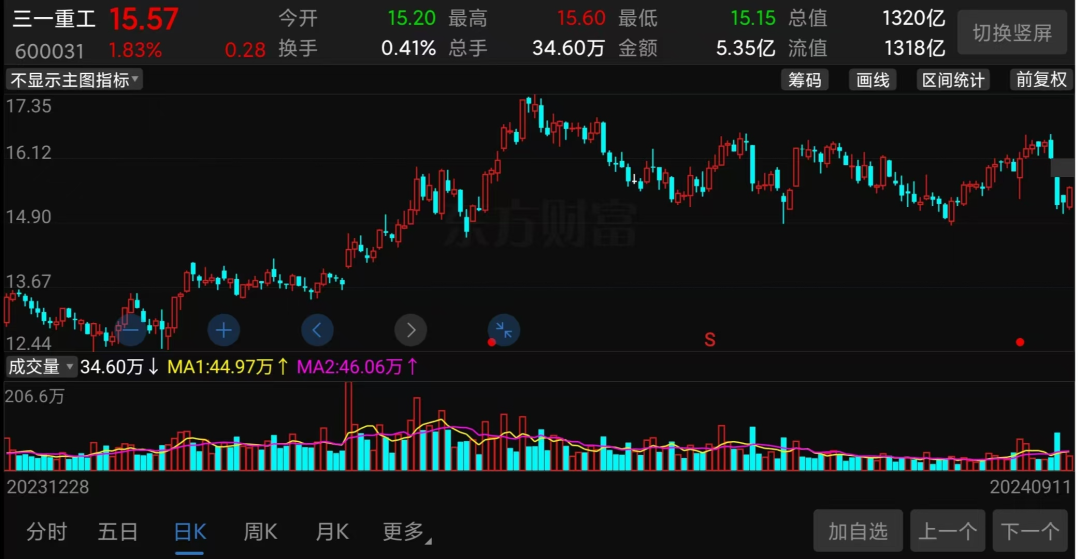The image size is (1080, 559).
Task: Select the 周K tab
Action: click(x=260, y=531)
